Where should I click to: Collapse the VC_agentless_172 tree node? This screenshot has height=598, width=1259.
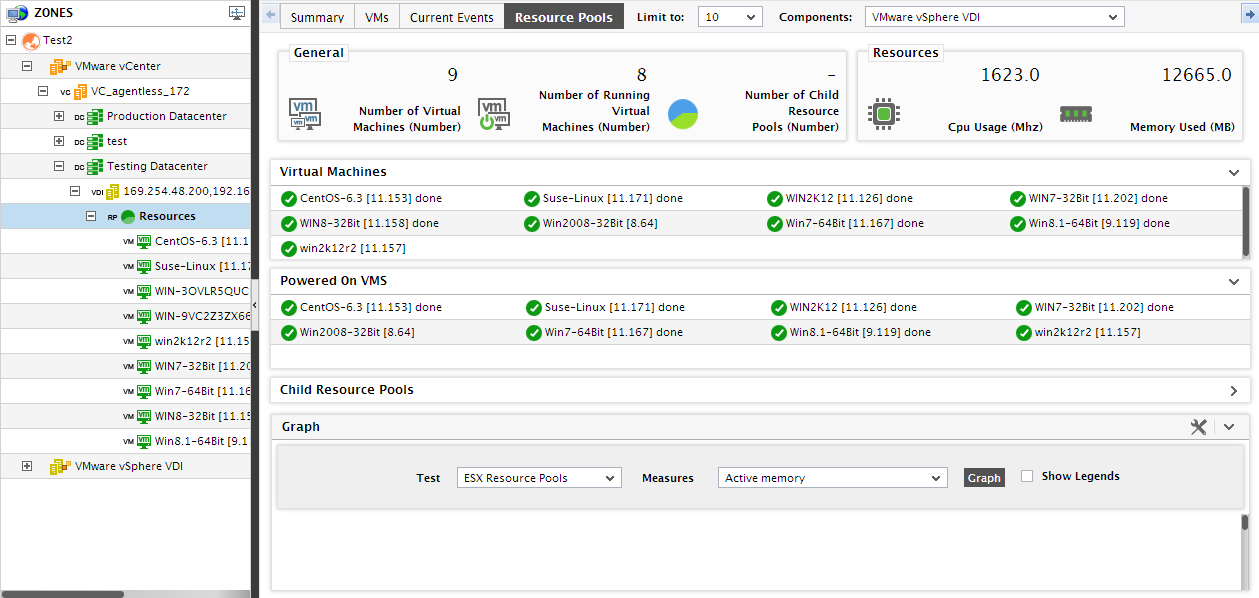click(x=43, y=91)
